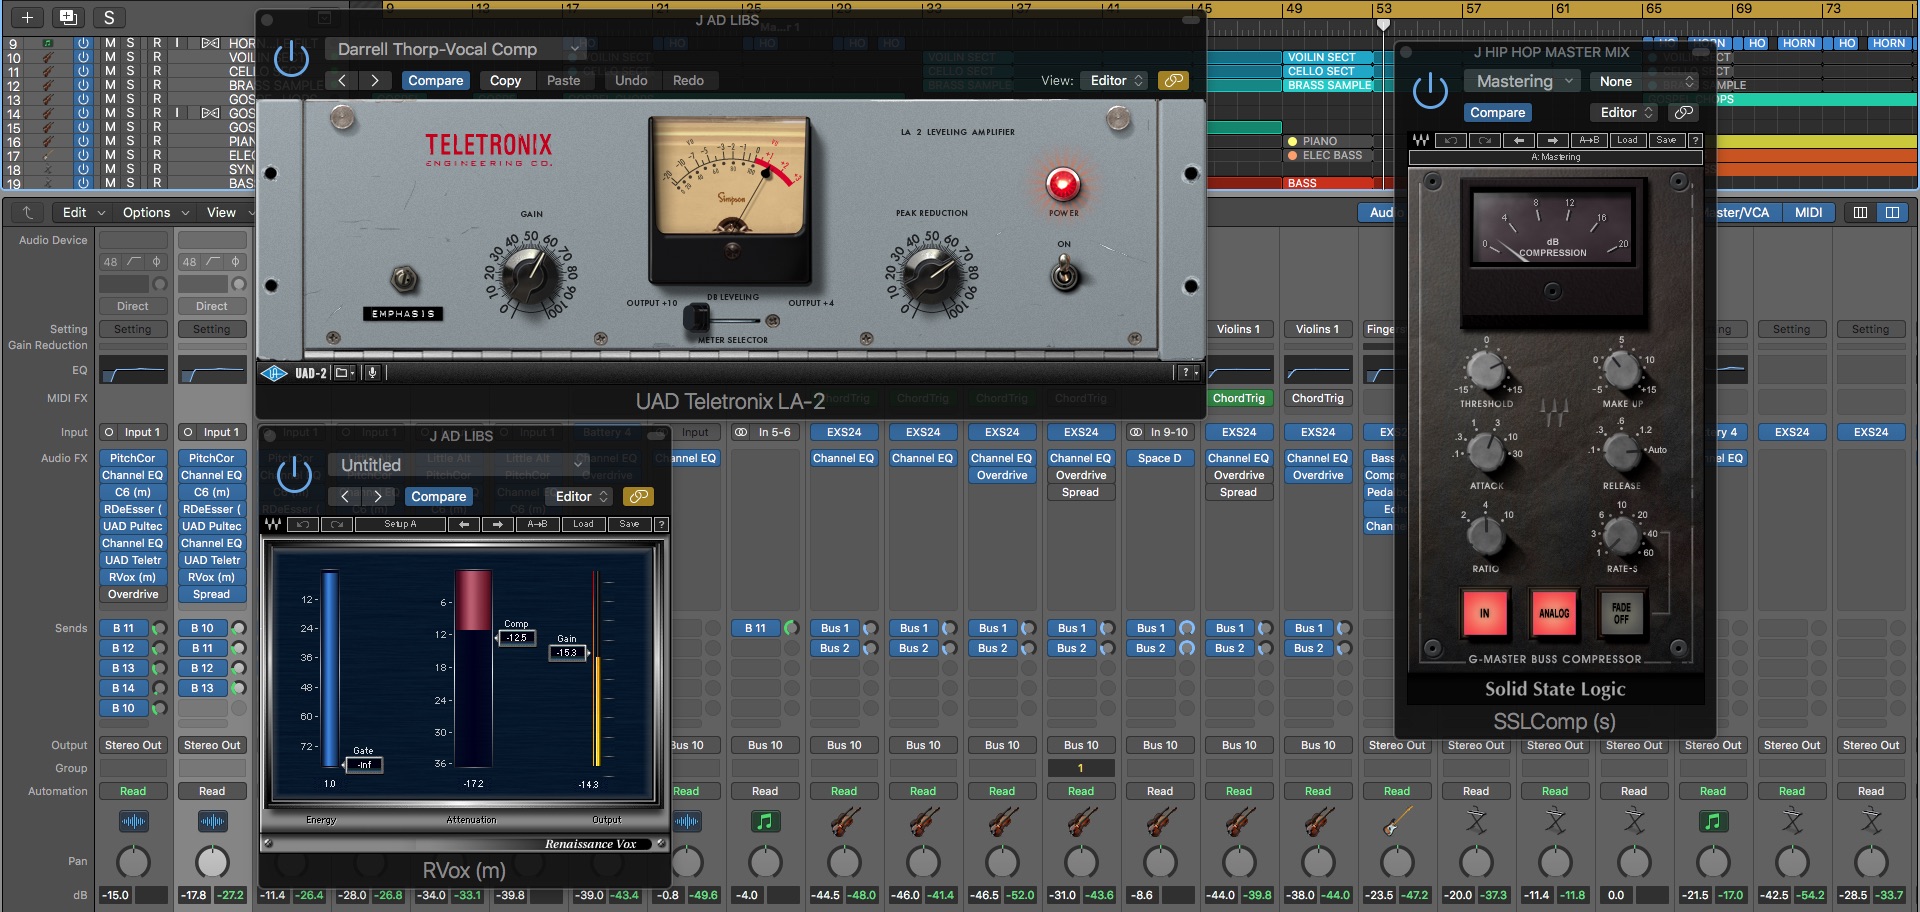
Task: Toggle the ANALOG button on SSLComp
Action: tap(1555, 613)
